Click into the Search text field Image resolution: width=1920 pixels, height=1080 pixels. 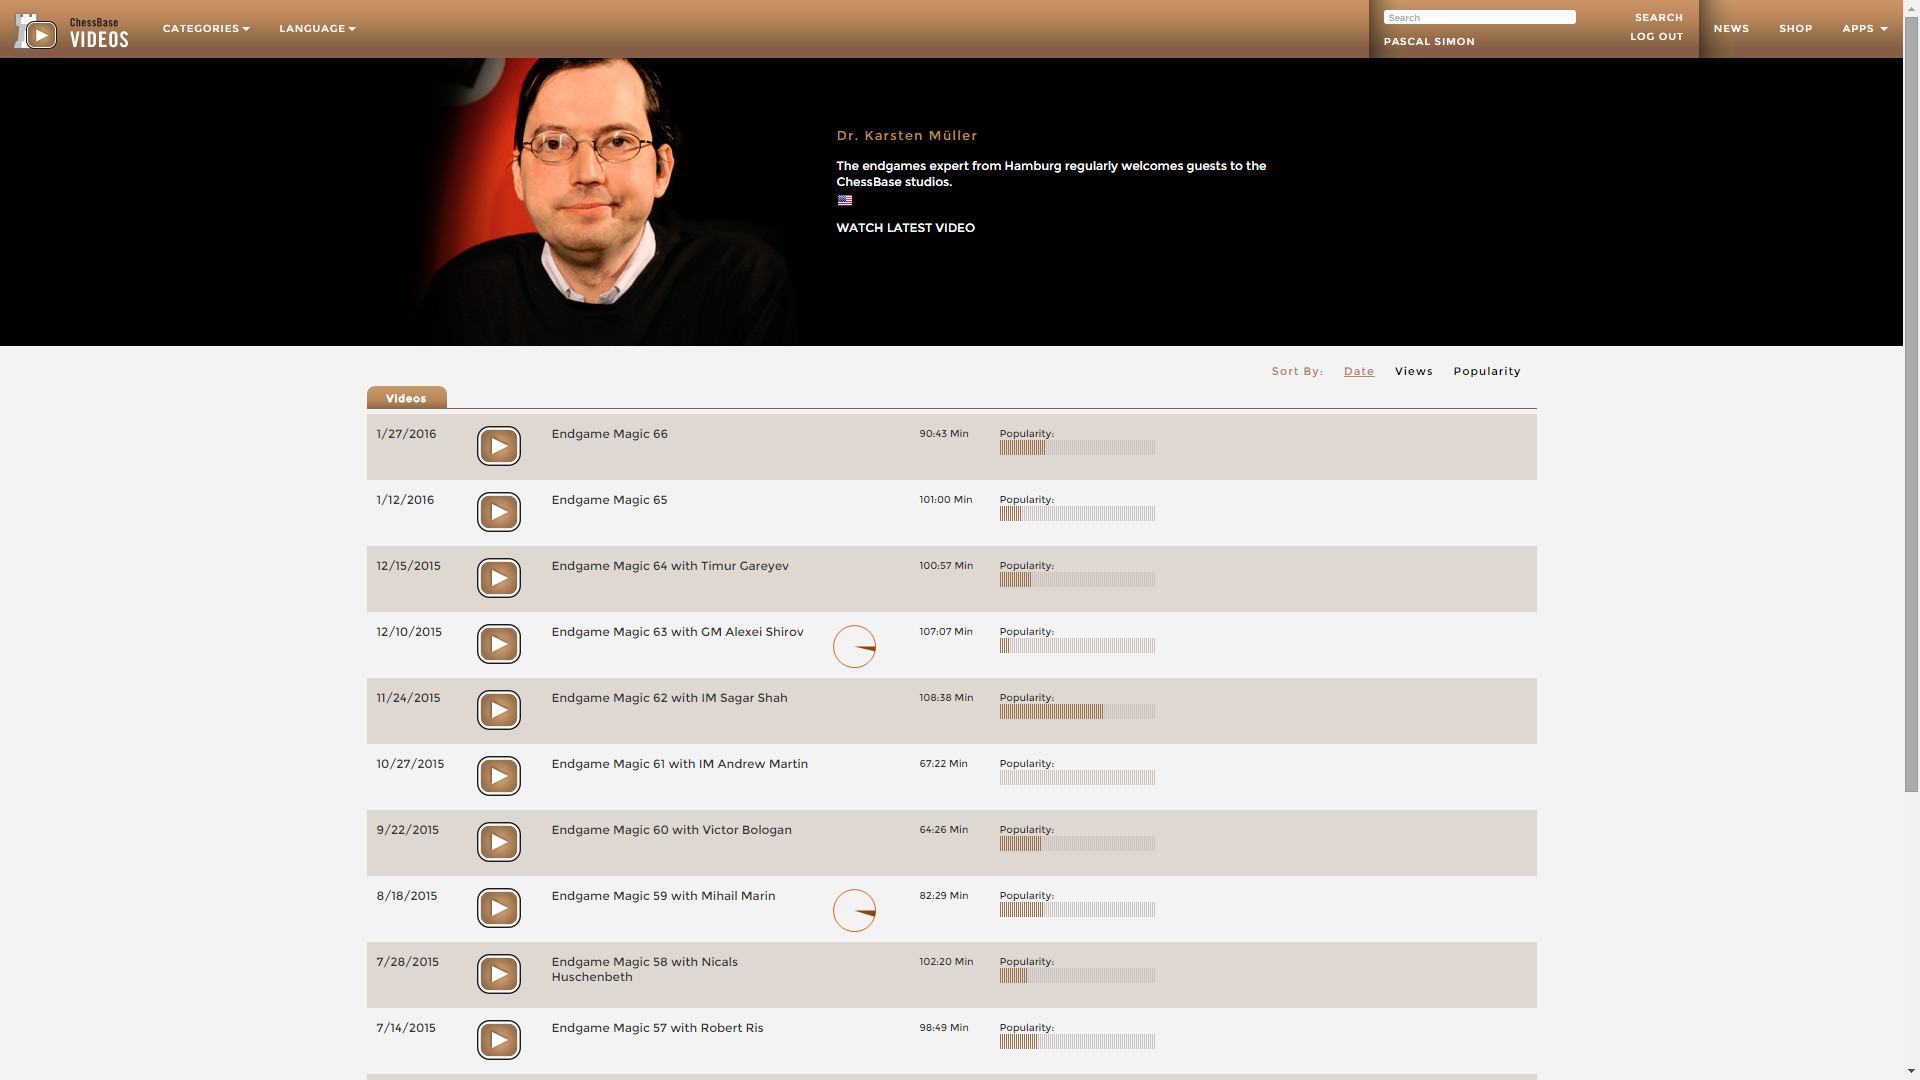(1478, 17)
